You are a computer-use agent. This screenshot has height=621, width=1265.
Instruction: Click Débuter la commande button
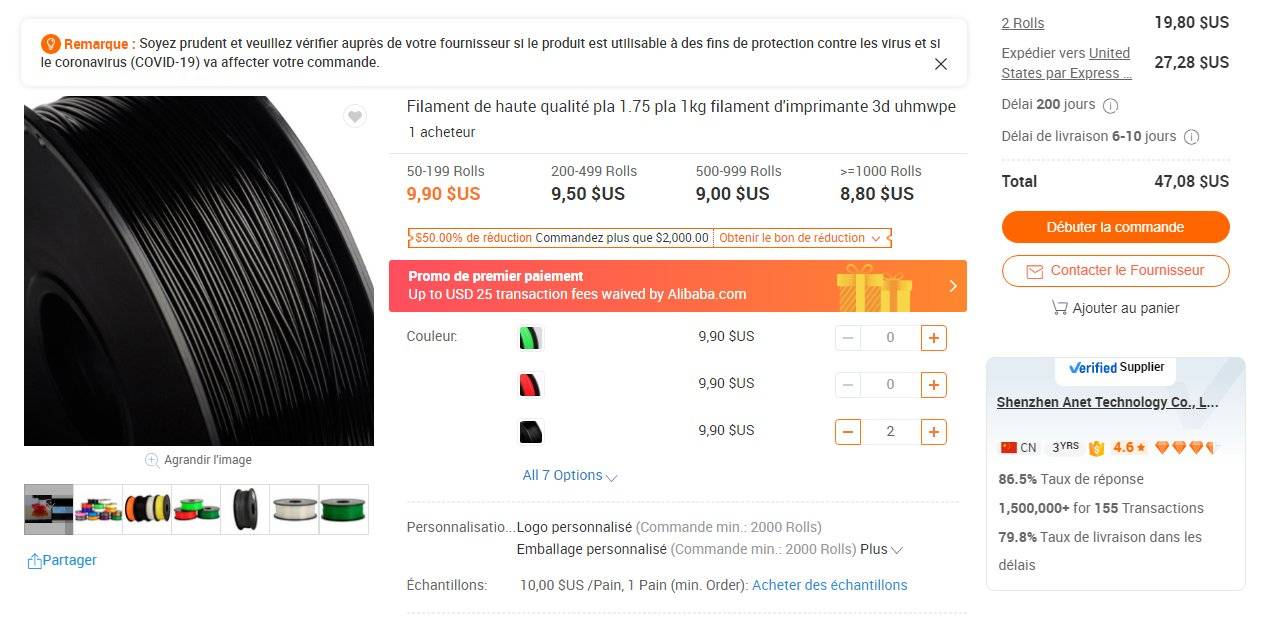click(1115, 227)
